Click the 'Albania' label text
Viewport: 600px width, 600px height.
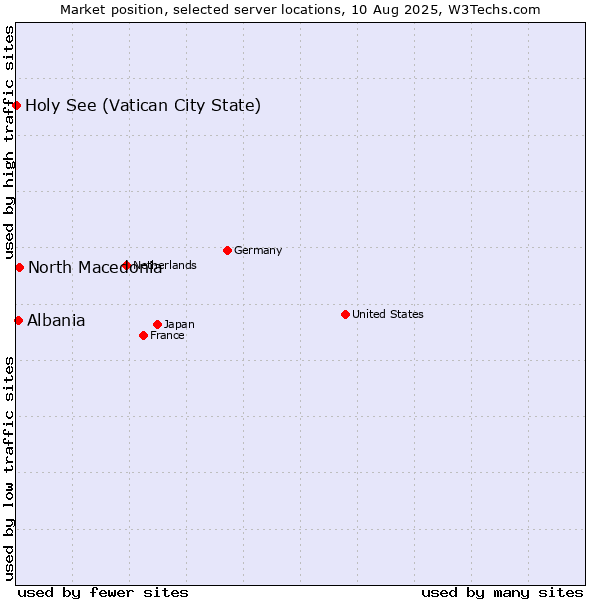tap(56, 321)
